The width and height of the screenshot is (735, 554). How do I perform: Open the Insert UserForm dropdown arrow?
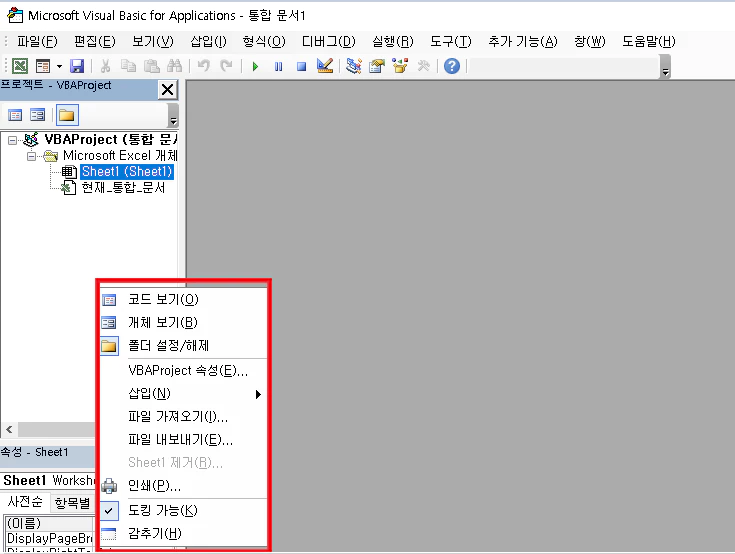pos(60,66)
